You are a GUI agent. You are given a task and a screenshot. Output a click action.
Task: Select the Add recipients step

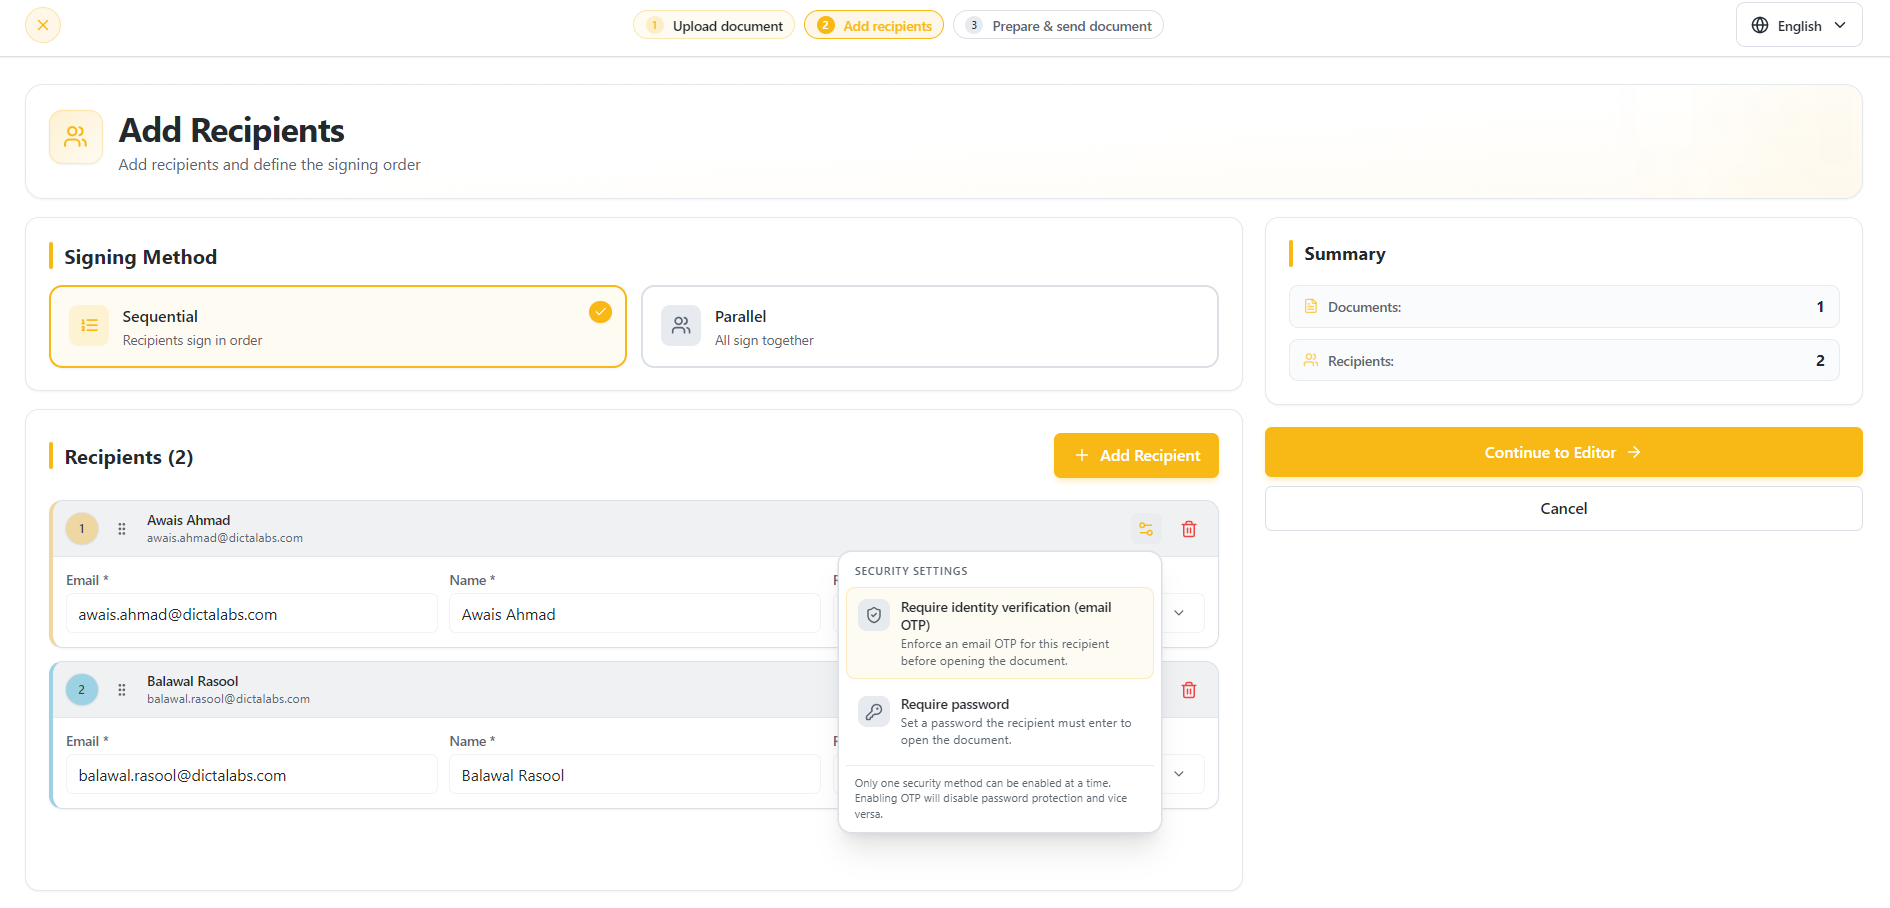[874, 25]
